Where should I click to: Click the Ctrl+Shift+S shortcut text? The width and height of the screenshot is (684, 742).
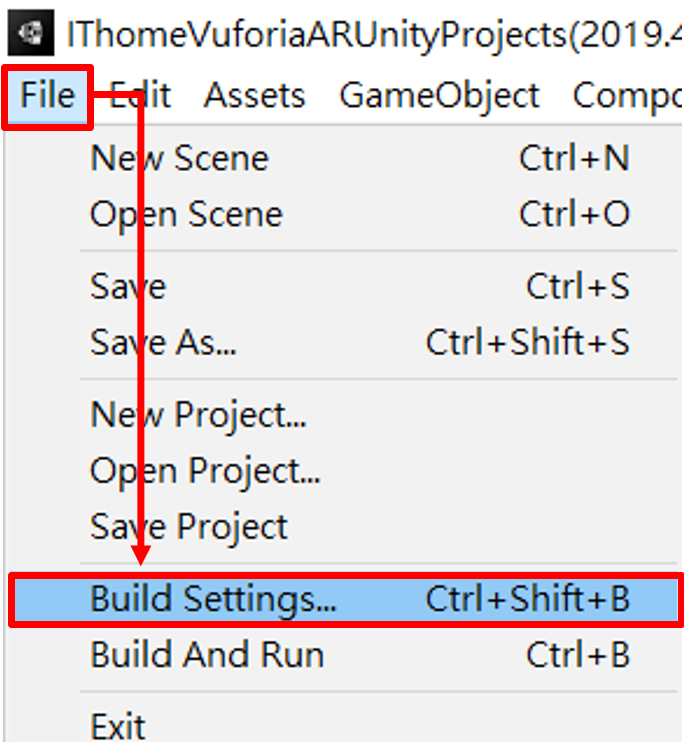pos(528,342)
